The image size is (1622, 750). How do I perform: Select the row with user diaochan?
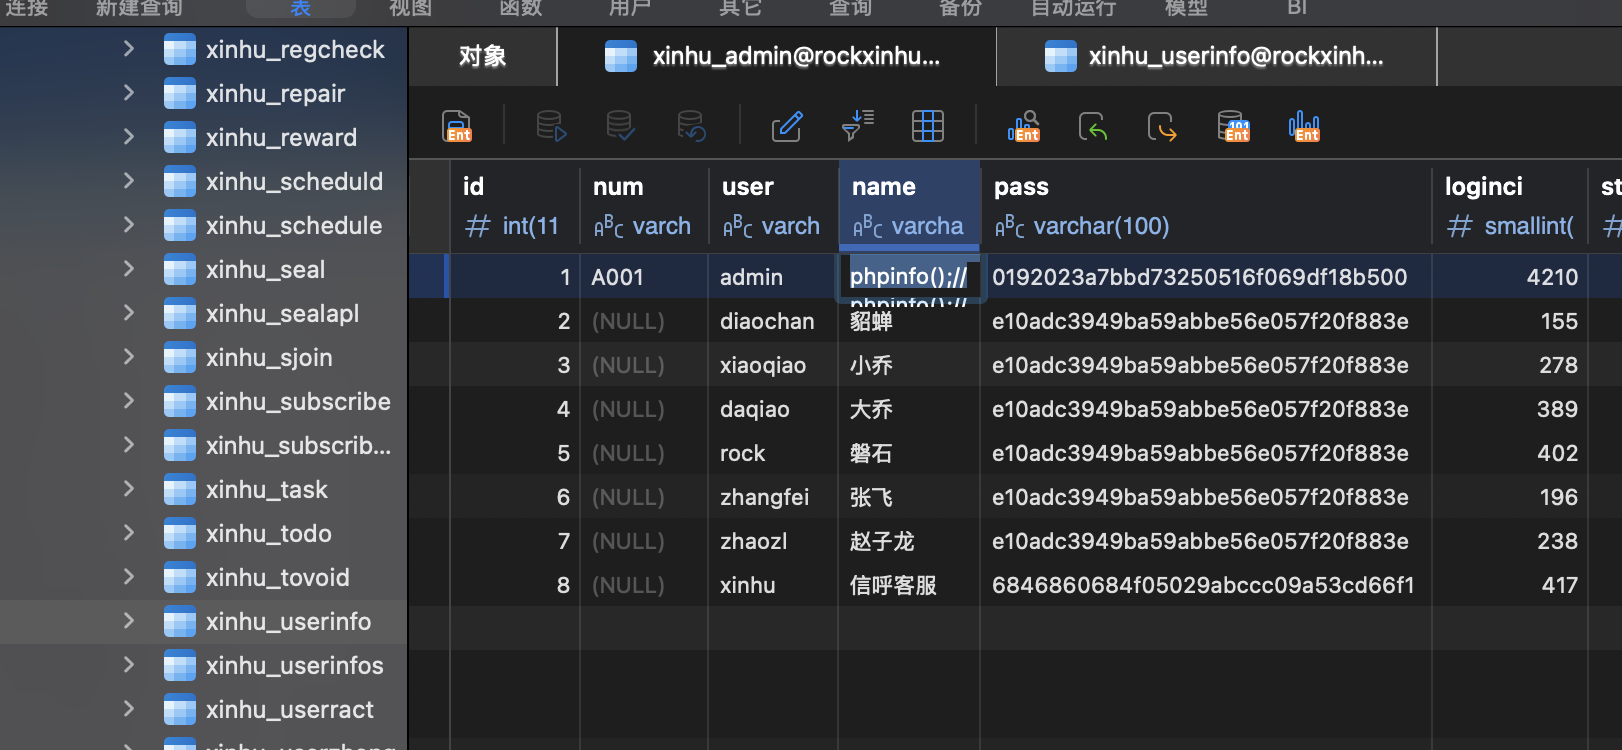pyautogui.click(x=1015, y=321)
